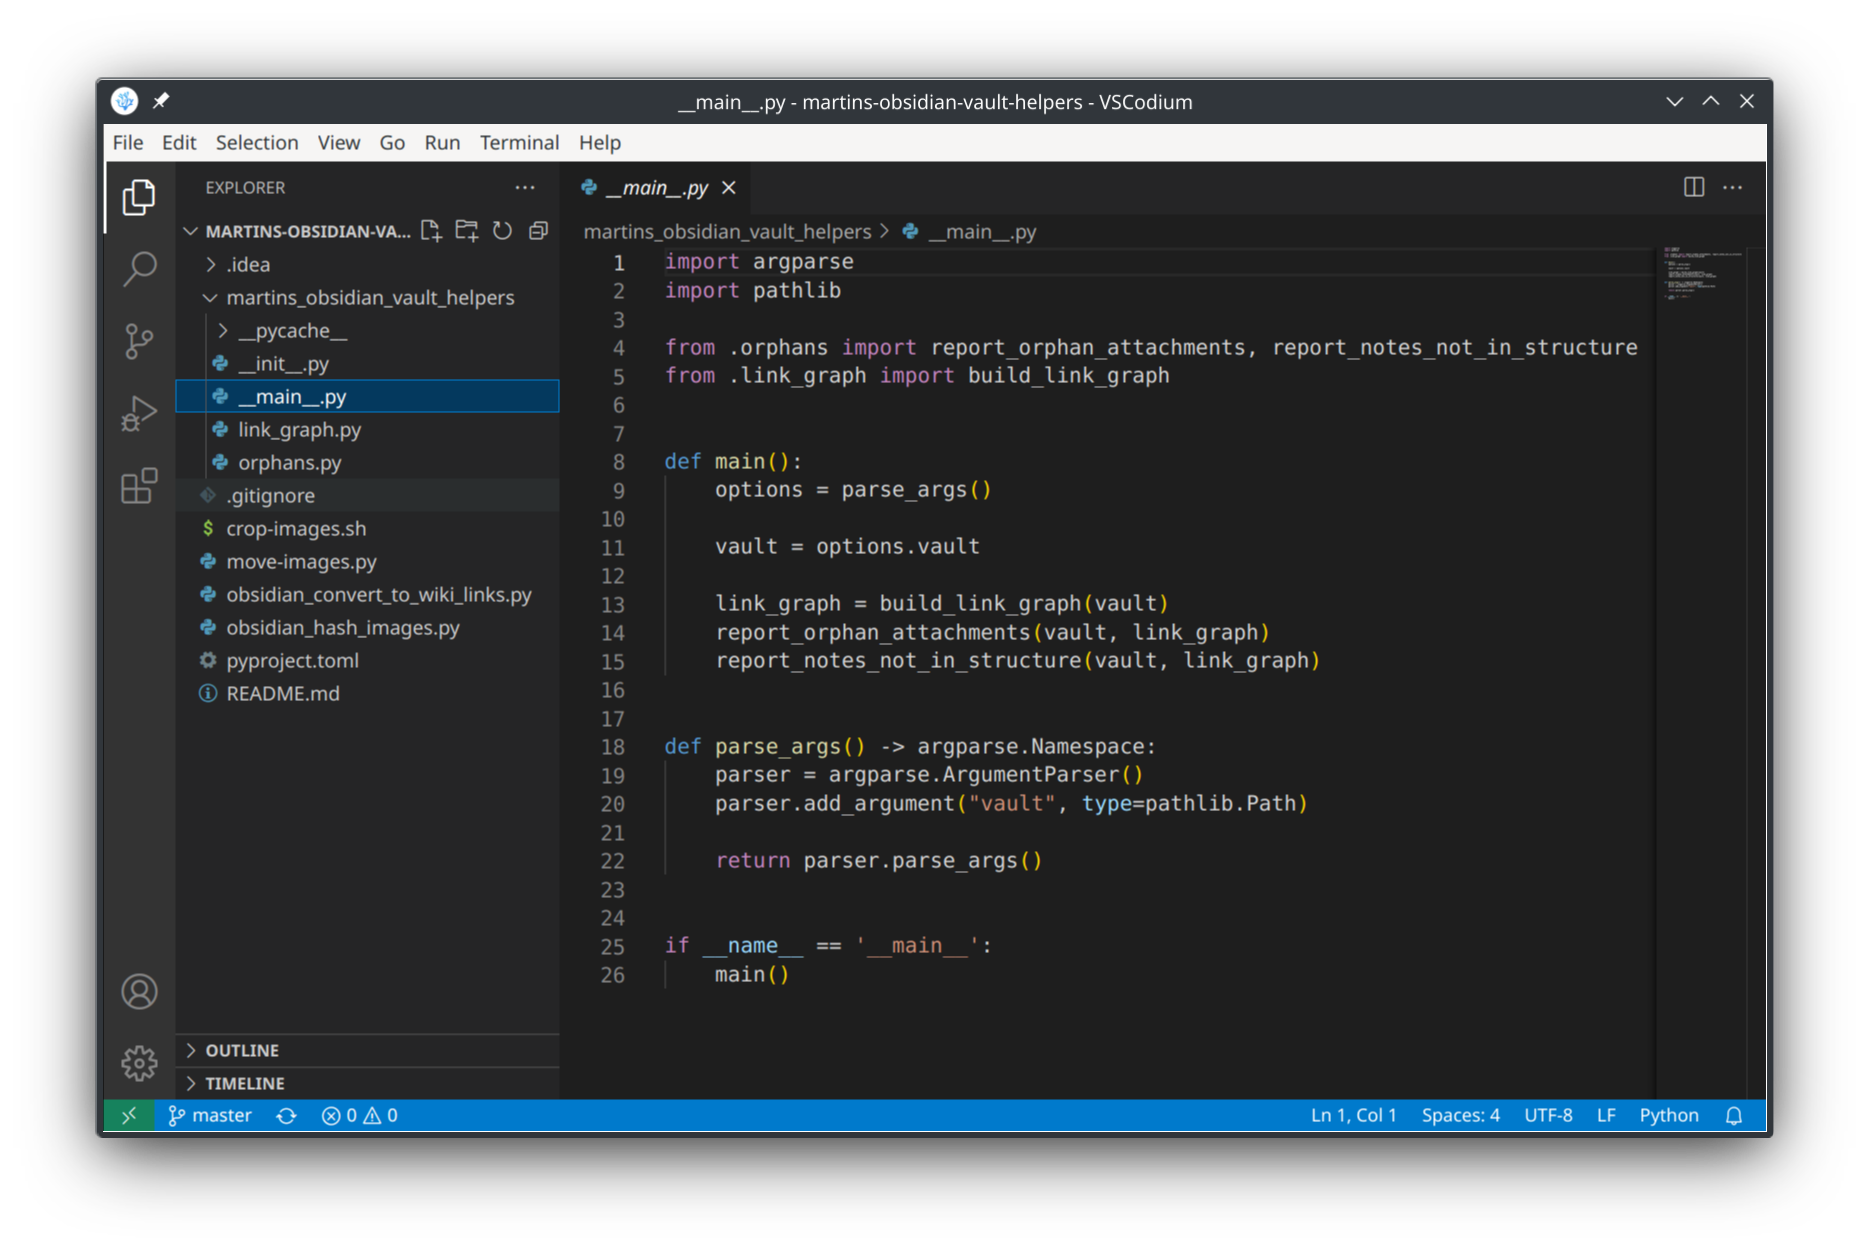Close the __main__.py editor tab

pos(729,187)
